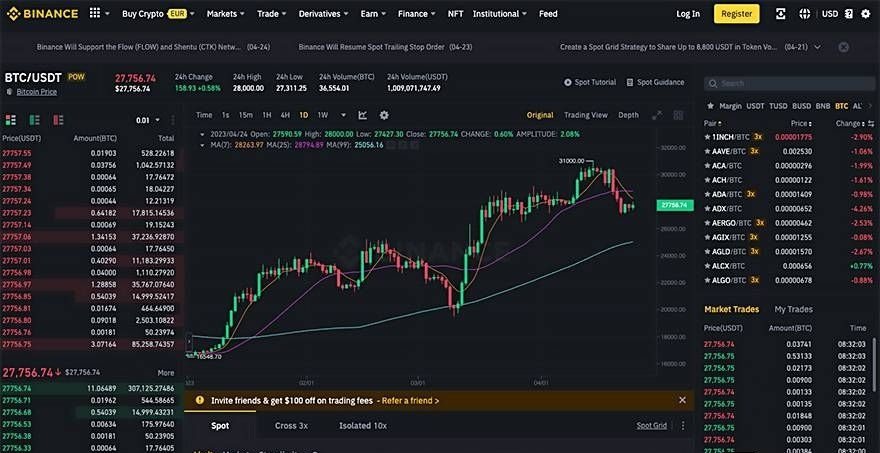880x453 pixels.
Task: Favorite the AAVE/BTC pair star
Action: click(708, 152)
